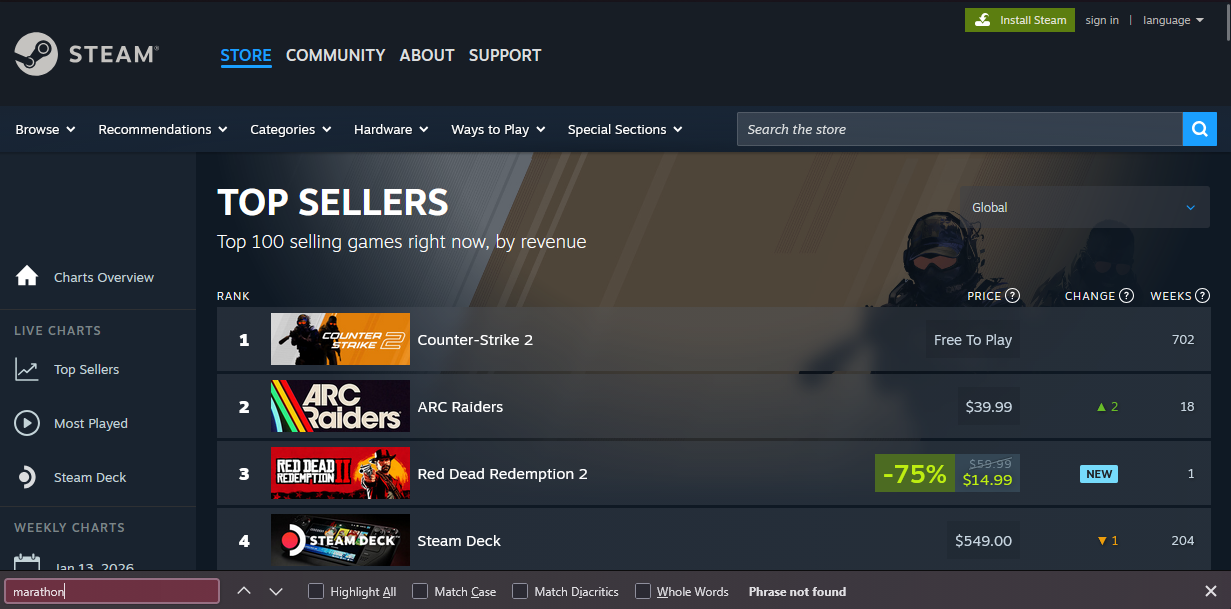Expand the Categories menu
Viewport: 1231px width, 609px height.
tap(289, 129)
